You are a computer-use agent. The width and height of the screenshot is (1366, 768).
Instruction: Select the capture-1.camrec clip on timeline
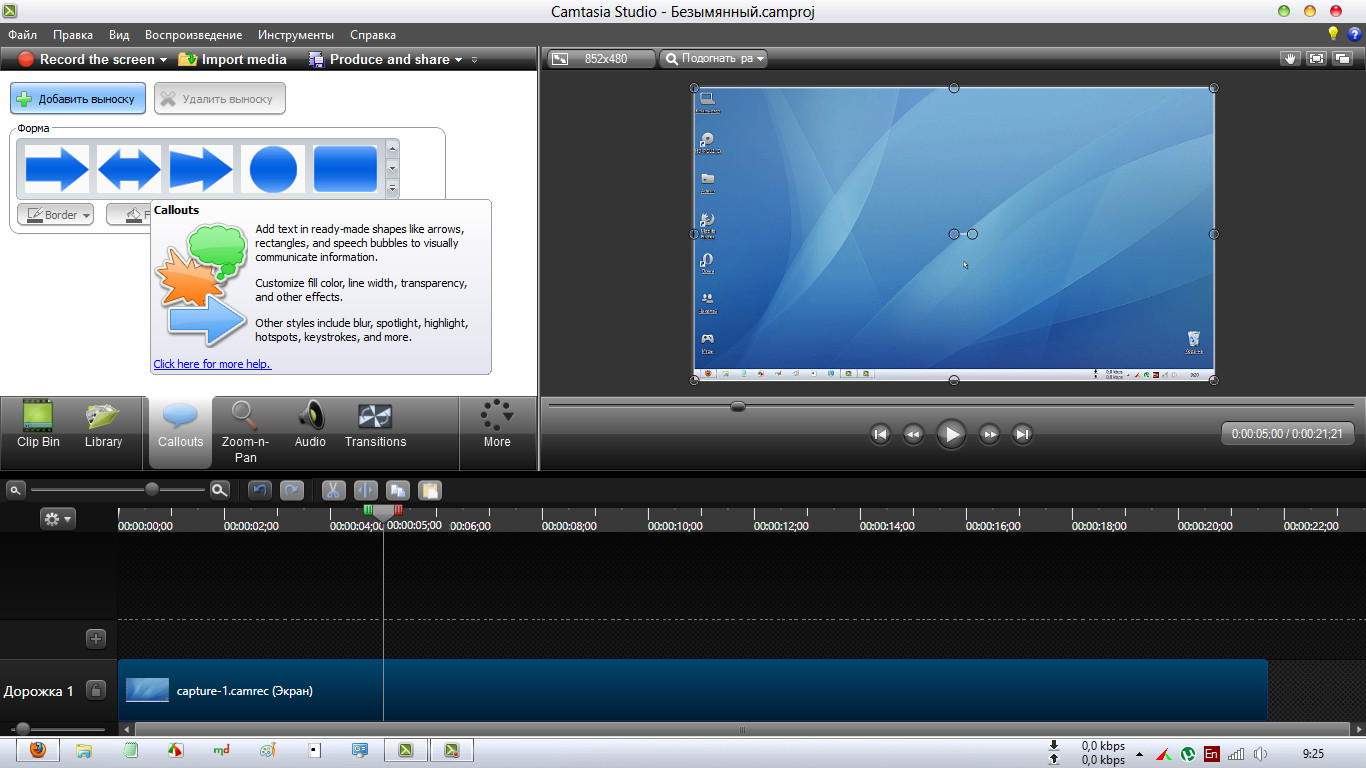tap(690, 690)
